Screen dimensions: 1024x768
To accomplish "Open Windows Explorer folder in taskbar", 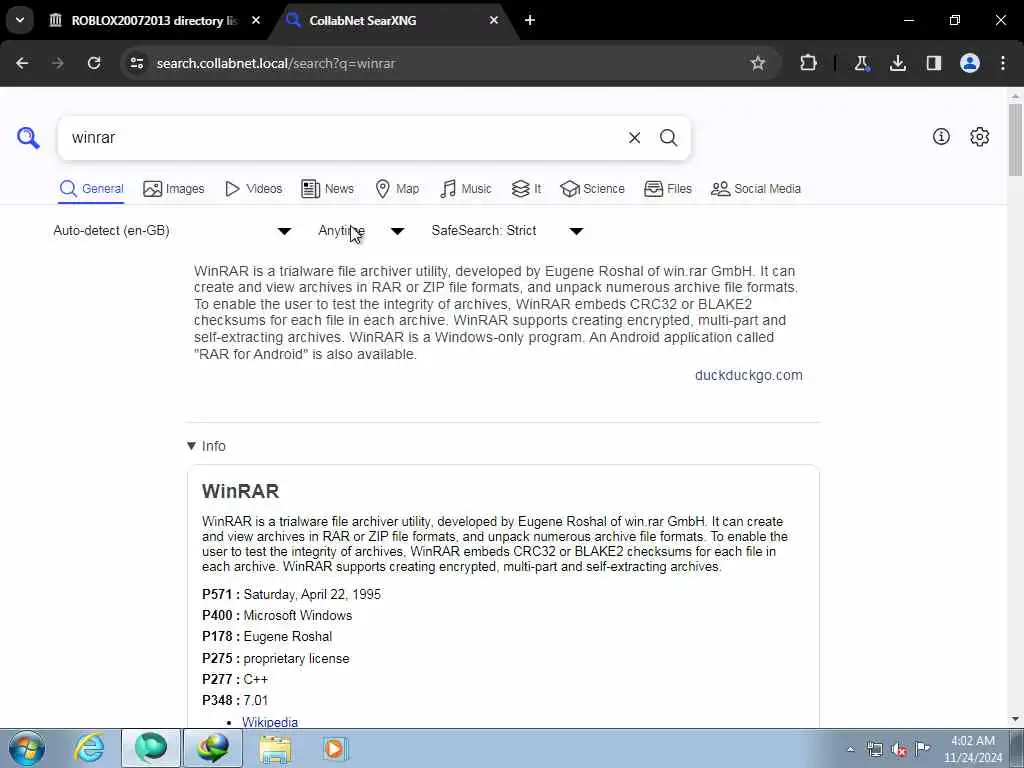I will pyautogui.click(x=275, y=748).
